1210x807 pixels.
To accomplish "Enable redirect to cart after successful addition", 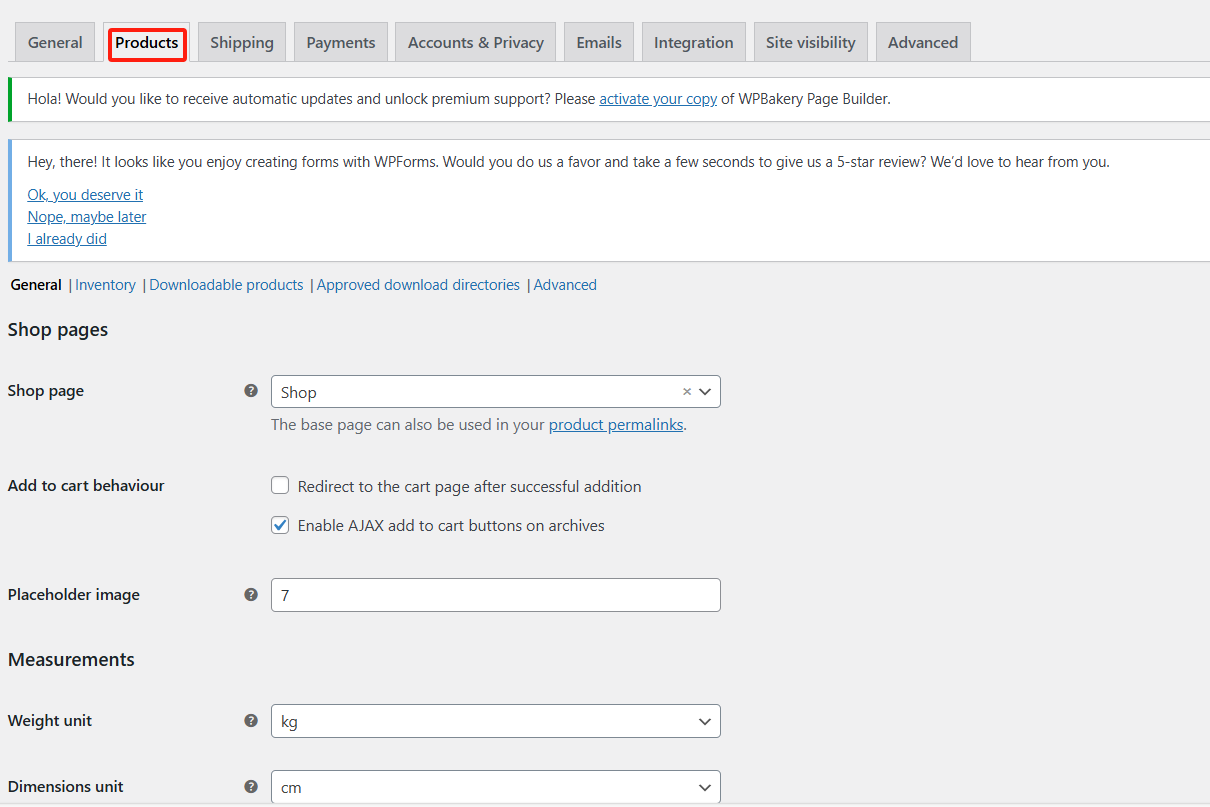I will [280, 485].
